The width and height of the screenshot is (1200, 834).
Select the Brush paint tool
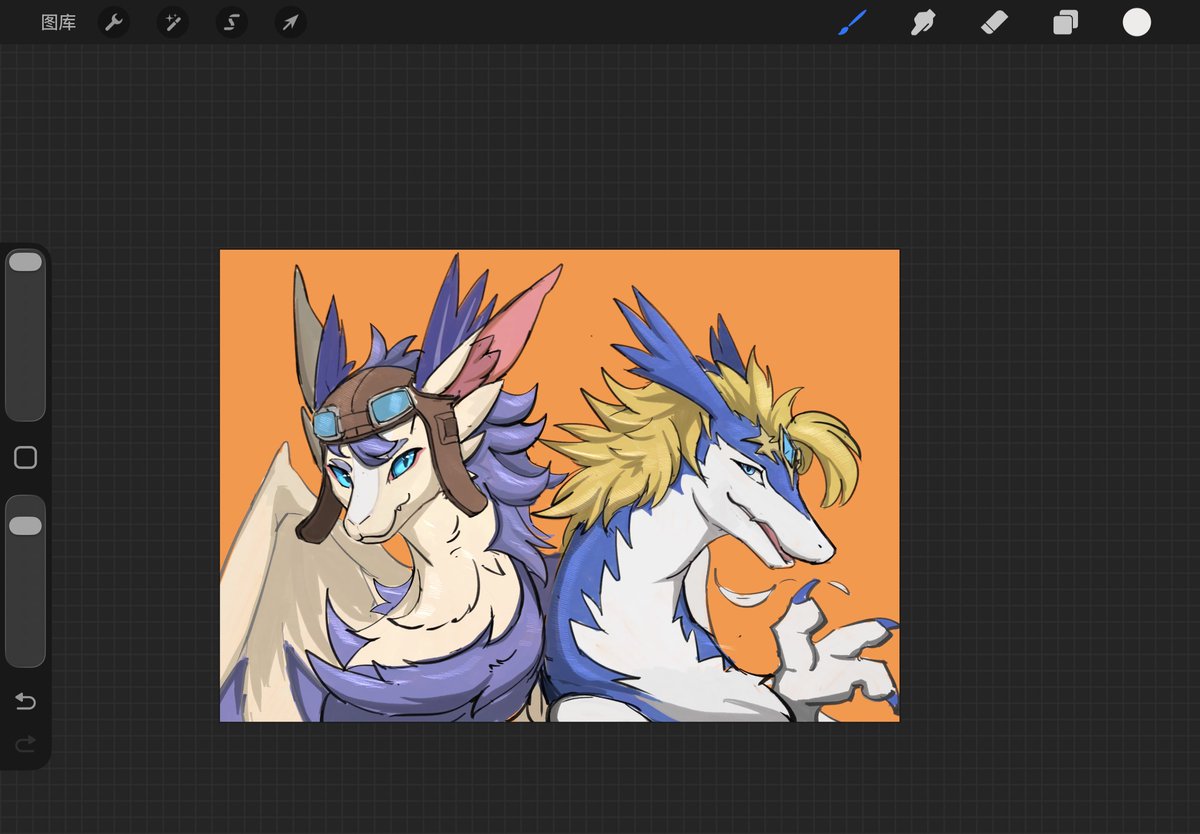(x=852, y=22)
